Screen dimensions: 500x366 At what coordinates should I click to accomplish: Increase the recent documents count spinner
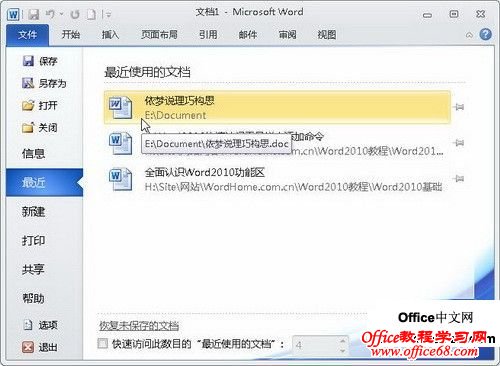click(343, 340)
